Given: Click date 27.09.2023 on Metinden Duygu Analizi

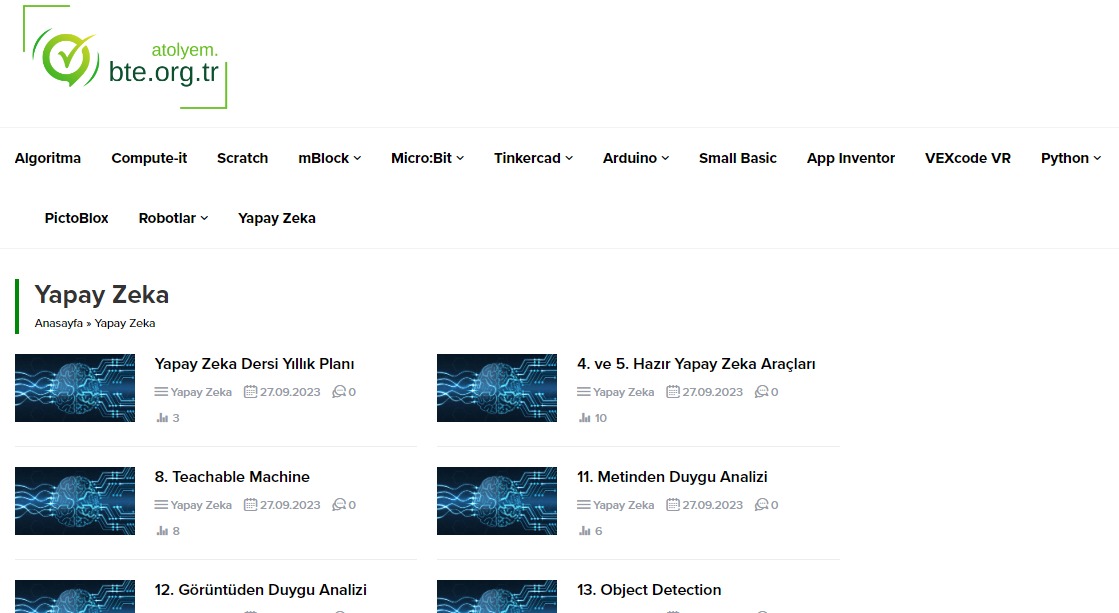Looking at the screenshot, I should (x=712, y=505).
